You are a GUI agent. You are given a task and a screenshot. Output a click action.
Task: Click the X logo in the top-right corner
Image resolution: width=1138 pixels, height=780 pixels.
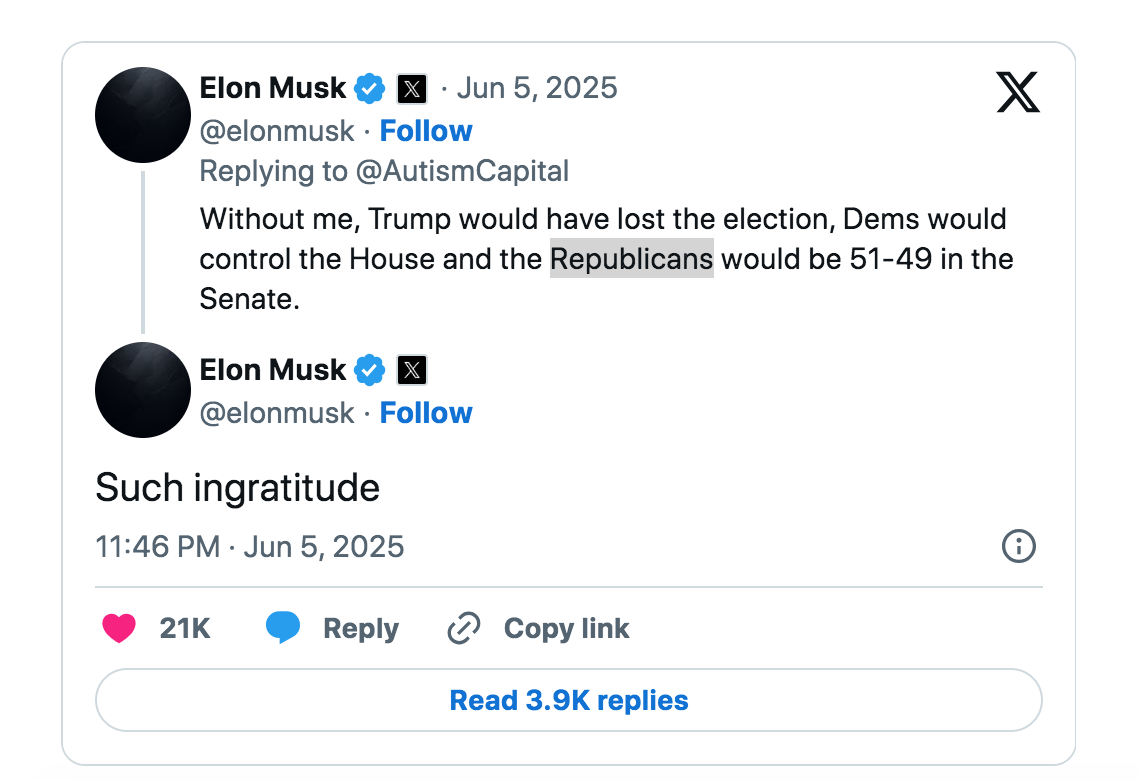1018,93
